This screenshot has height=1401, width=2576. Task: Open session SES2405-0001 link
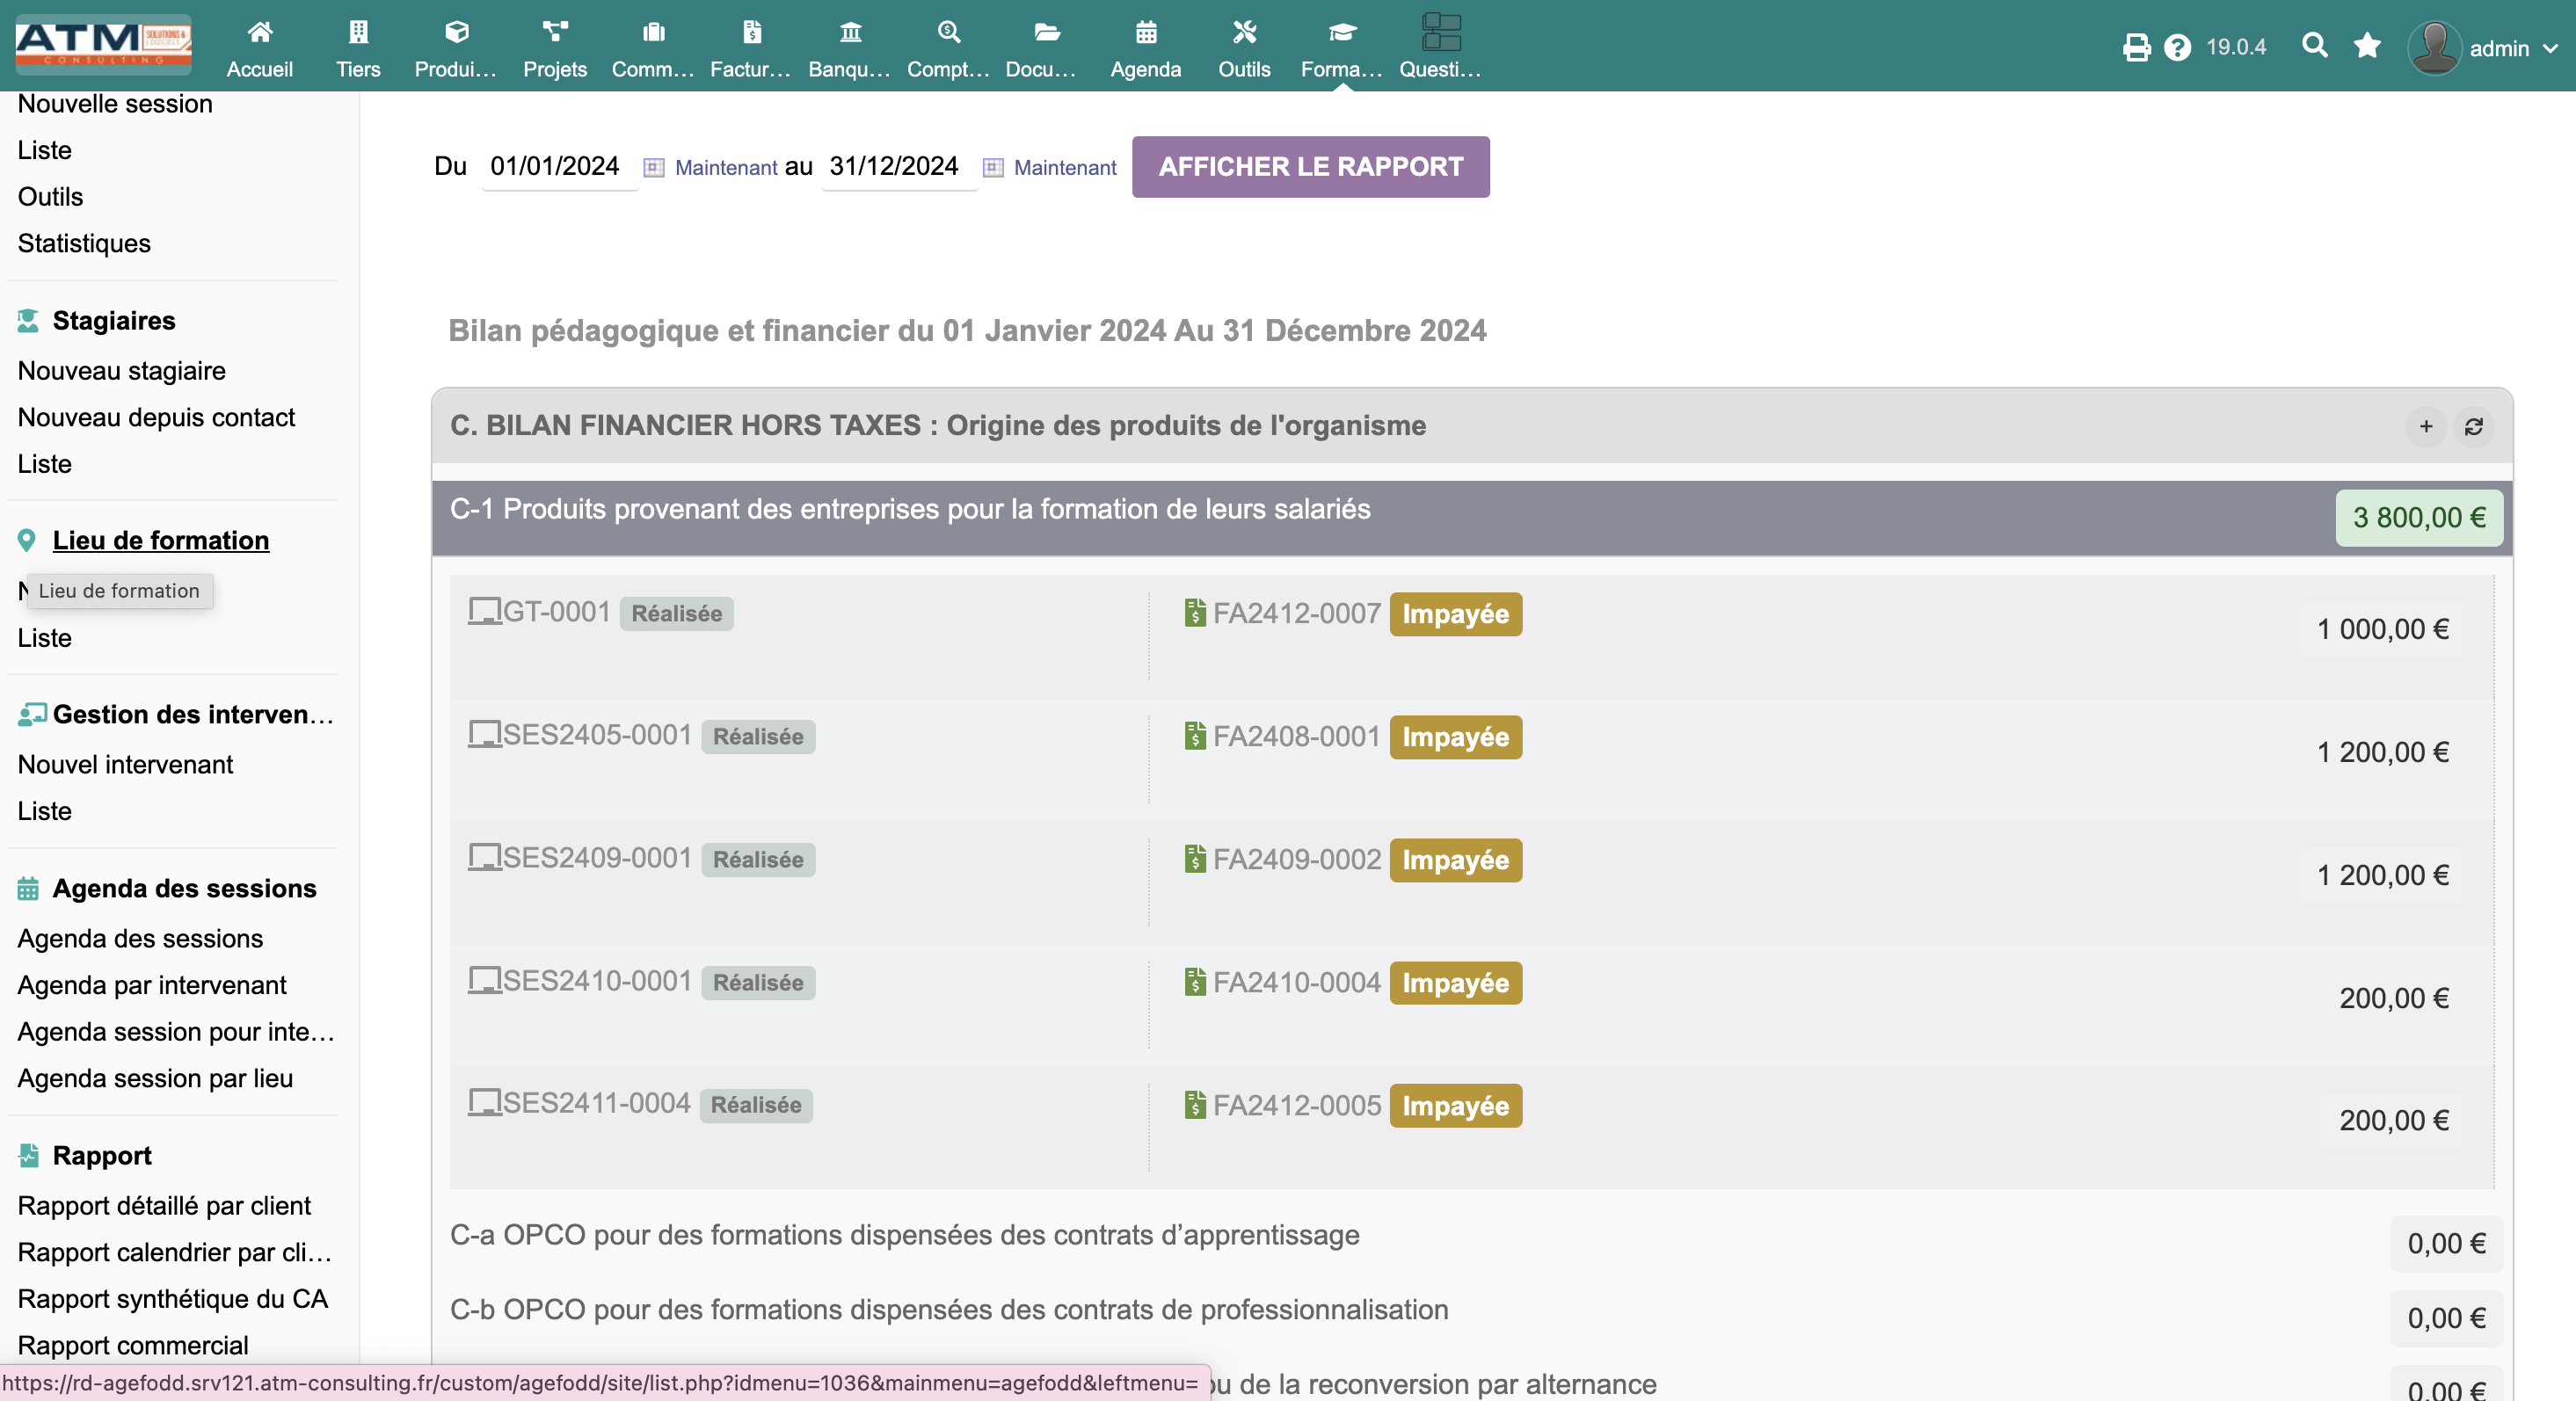click(x=597, y=735)
